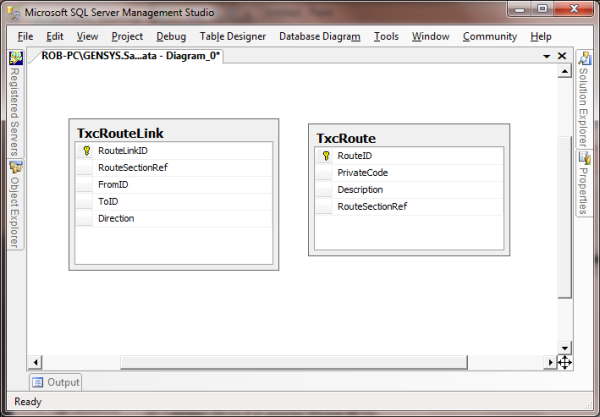The image size is (600, 417).
Task: Minimize the Management Studio window
Action: click(520, 9)
